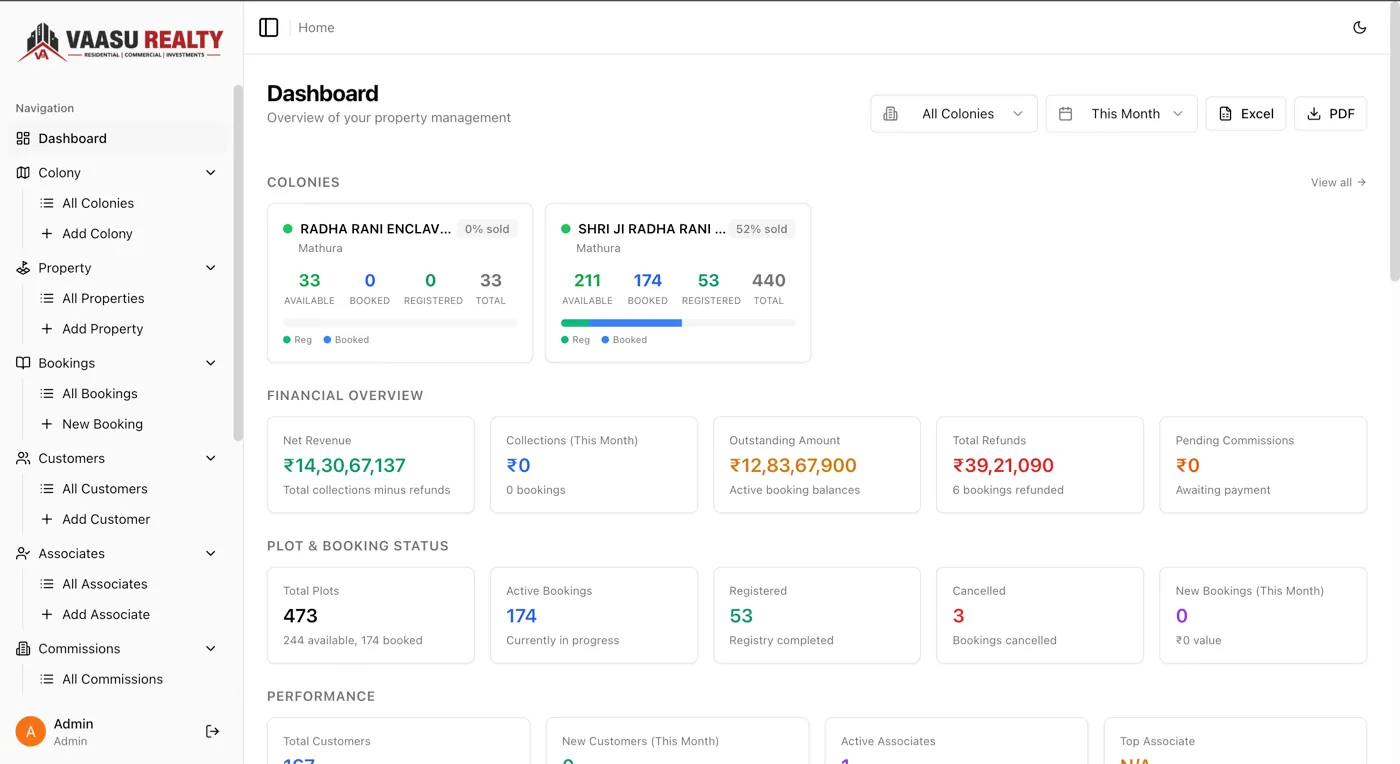Click the plus icon beside Add Colony
This screenshot has width=1400, height=764.
click(47, 234)
